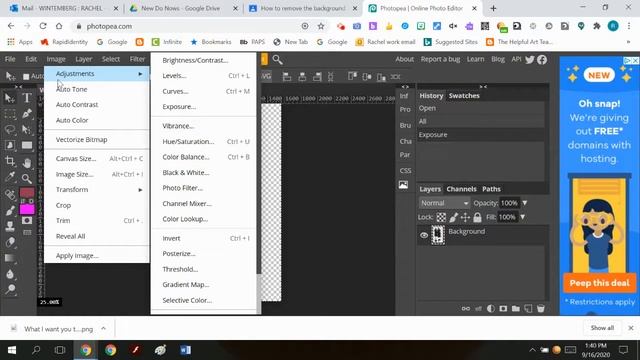
Task: Click the Opacity 100% value field
Action: [509, 203]
